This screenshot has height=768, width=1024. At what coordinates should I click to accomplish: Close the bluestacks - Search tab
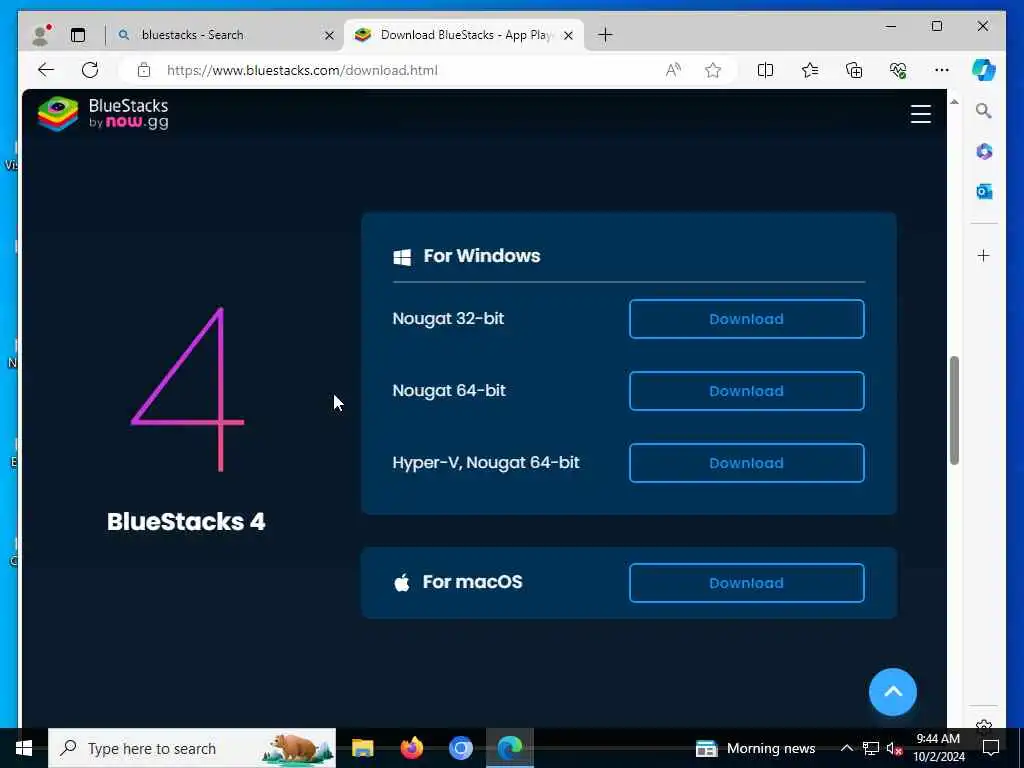point(329,35)
